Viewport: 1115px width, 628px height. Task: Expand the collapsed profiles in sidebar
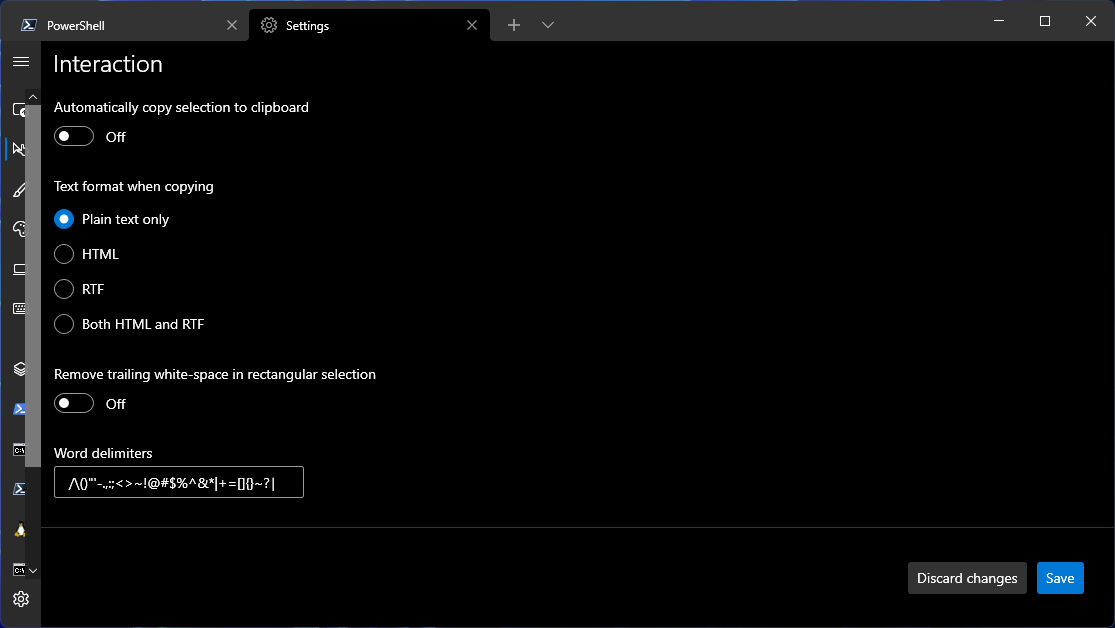click(x=31, y=569)
